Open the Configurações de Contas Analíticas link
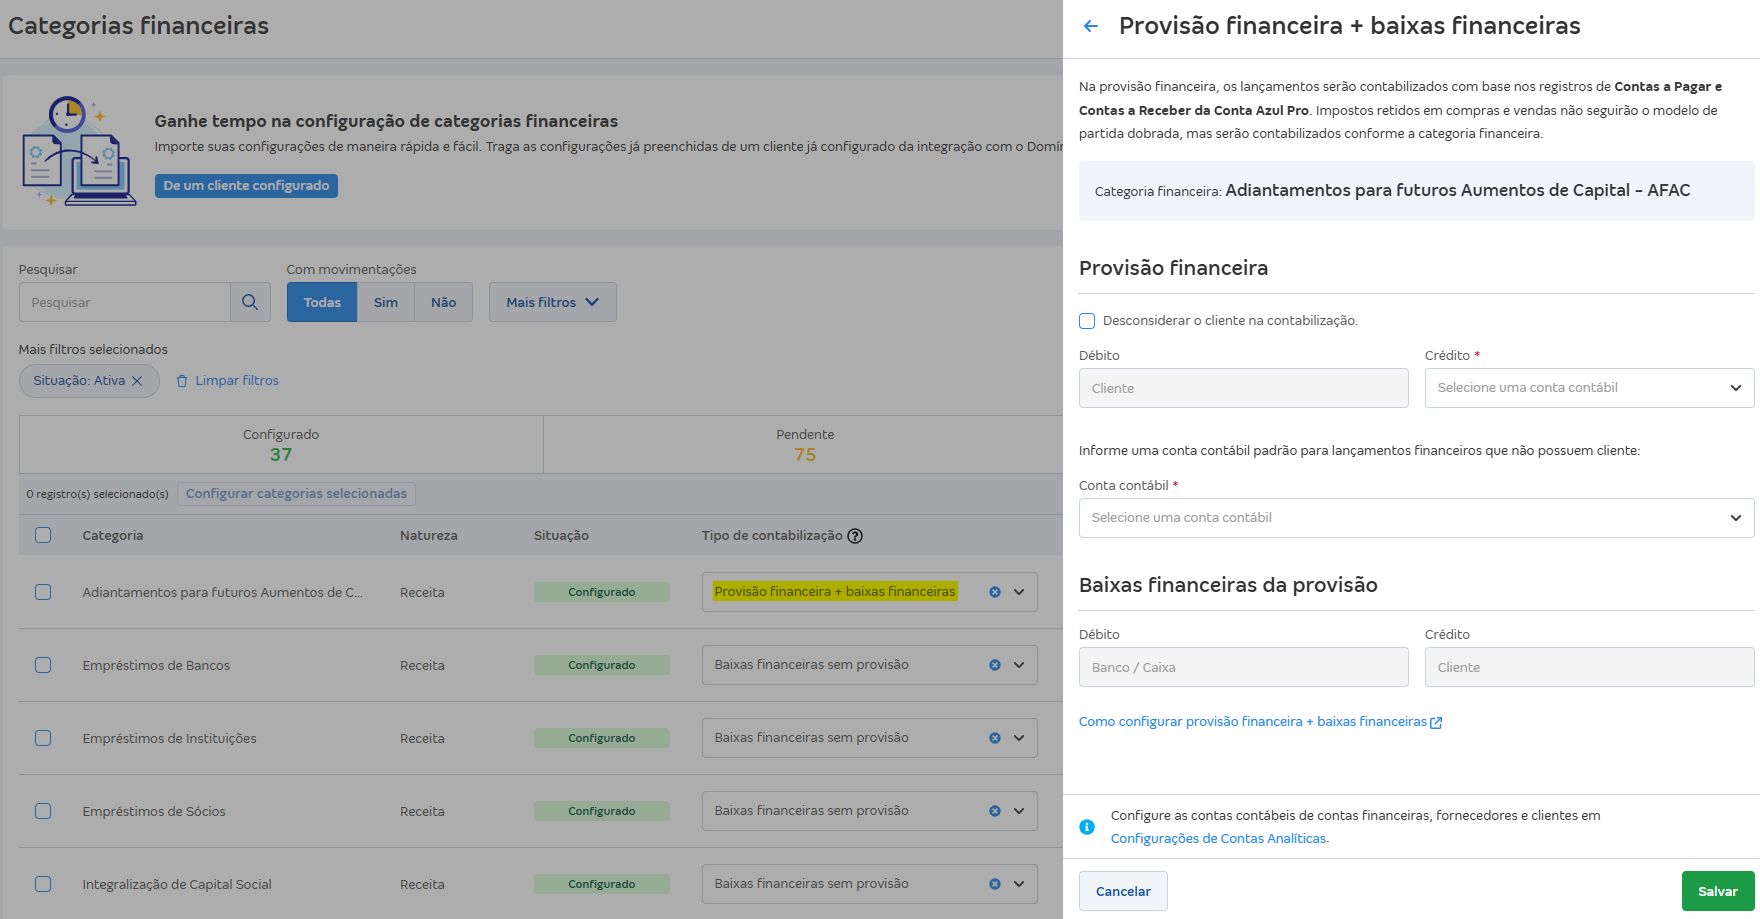This screenshot has width=1760, height=919. click(x=1219, y=838)
